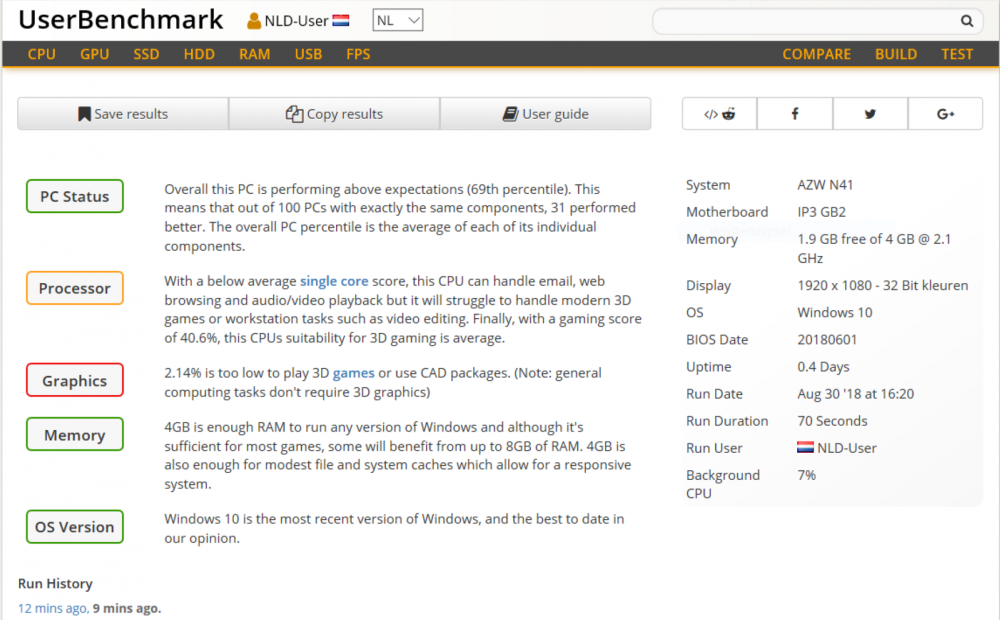Share results on Facebook
Image resolution: width=1000 pixels, height=620 pixels.
click(795, 114)
